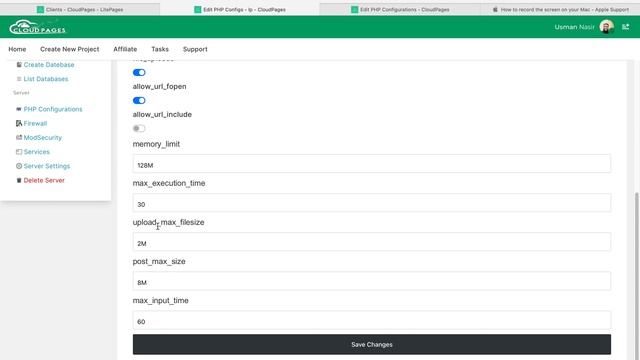The height and width of the screenshot is (360, 640).
Task: Click the ModSecurity sidebar icon
Action: pyautogui.click(x=19, y=138)
